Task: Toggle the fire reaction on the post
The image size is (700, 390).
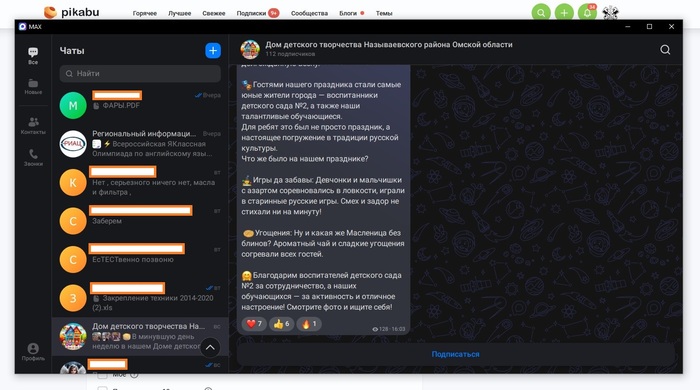Action: (x=309, y=324)
